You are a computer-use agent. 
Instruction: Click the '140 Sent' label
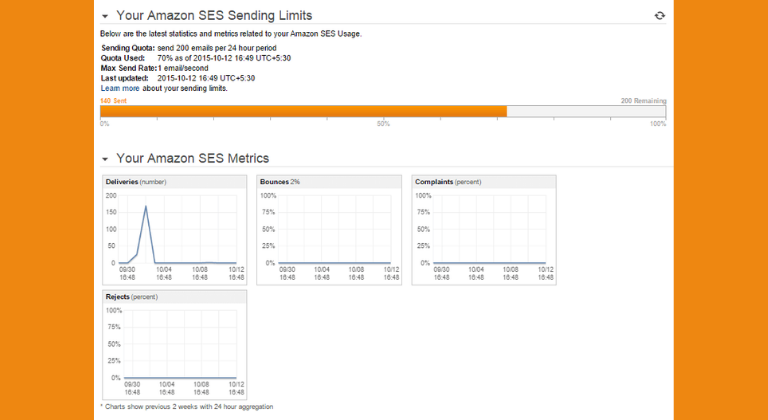pos(112,101)
